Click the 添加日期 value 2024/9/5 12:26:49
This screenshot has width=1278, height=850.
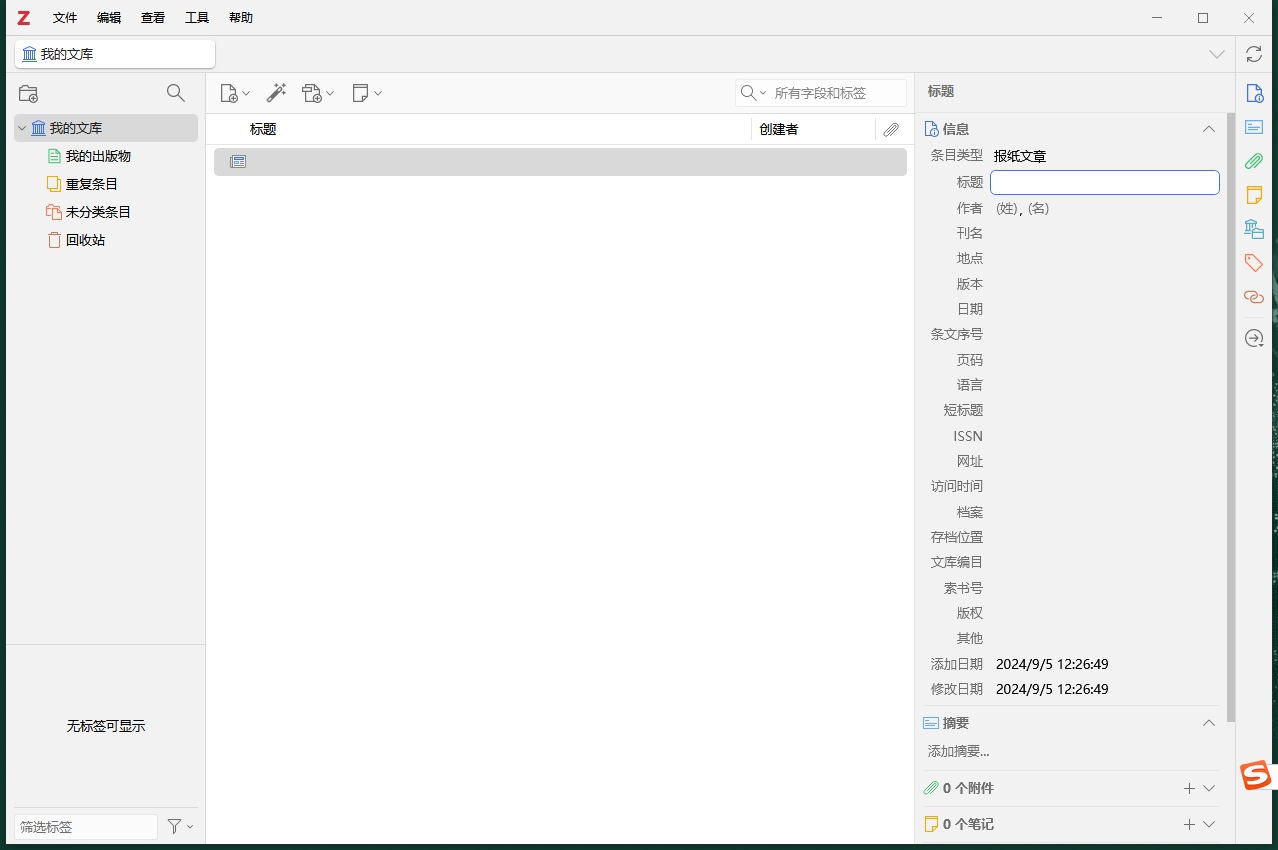1052,664
